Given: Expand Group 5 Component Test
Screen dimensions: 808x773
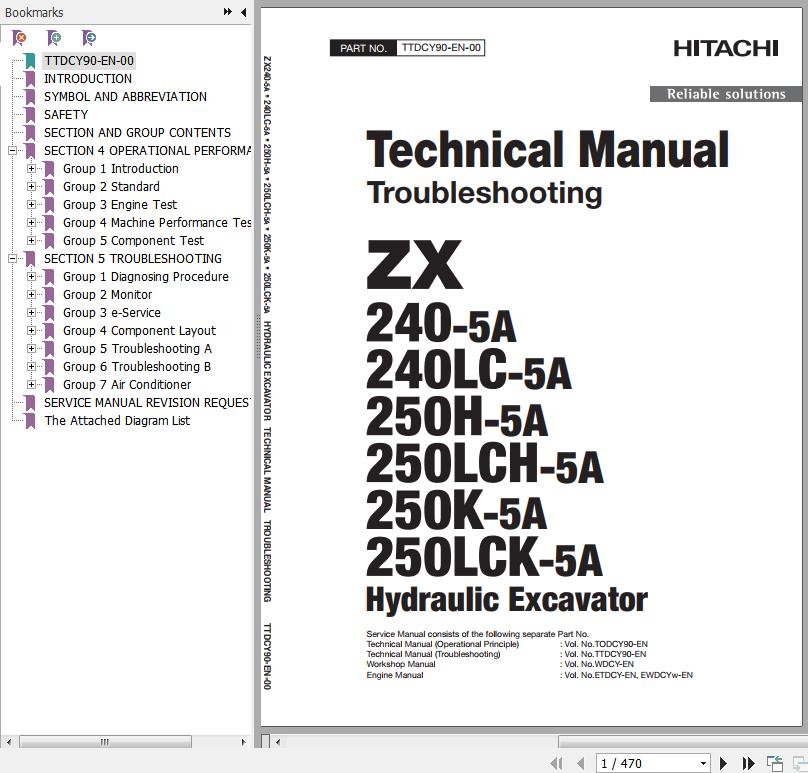Looking at the screenshot, I should (x=31, y=241).
